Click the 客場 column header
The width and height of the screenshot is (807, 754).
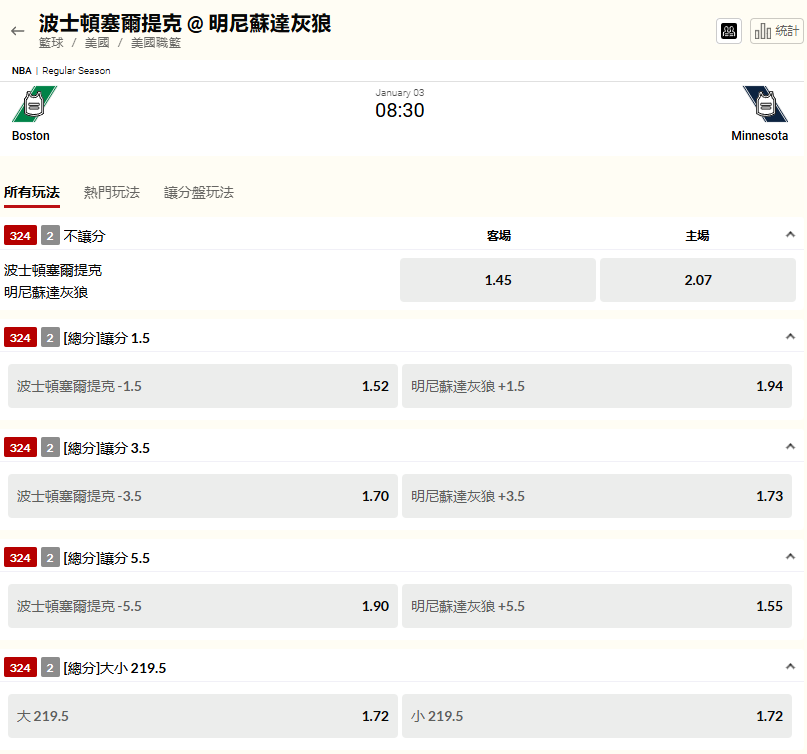point(498,235)
